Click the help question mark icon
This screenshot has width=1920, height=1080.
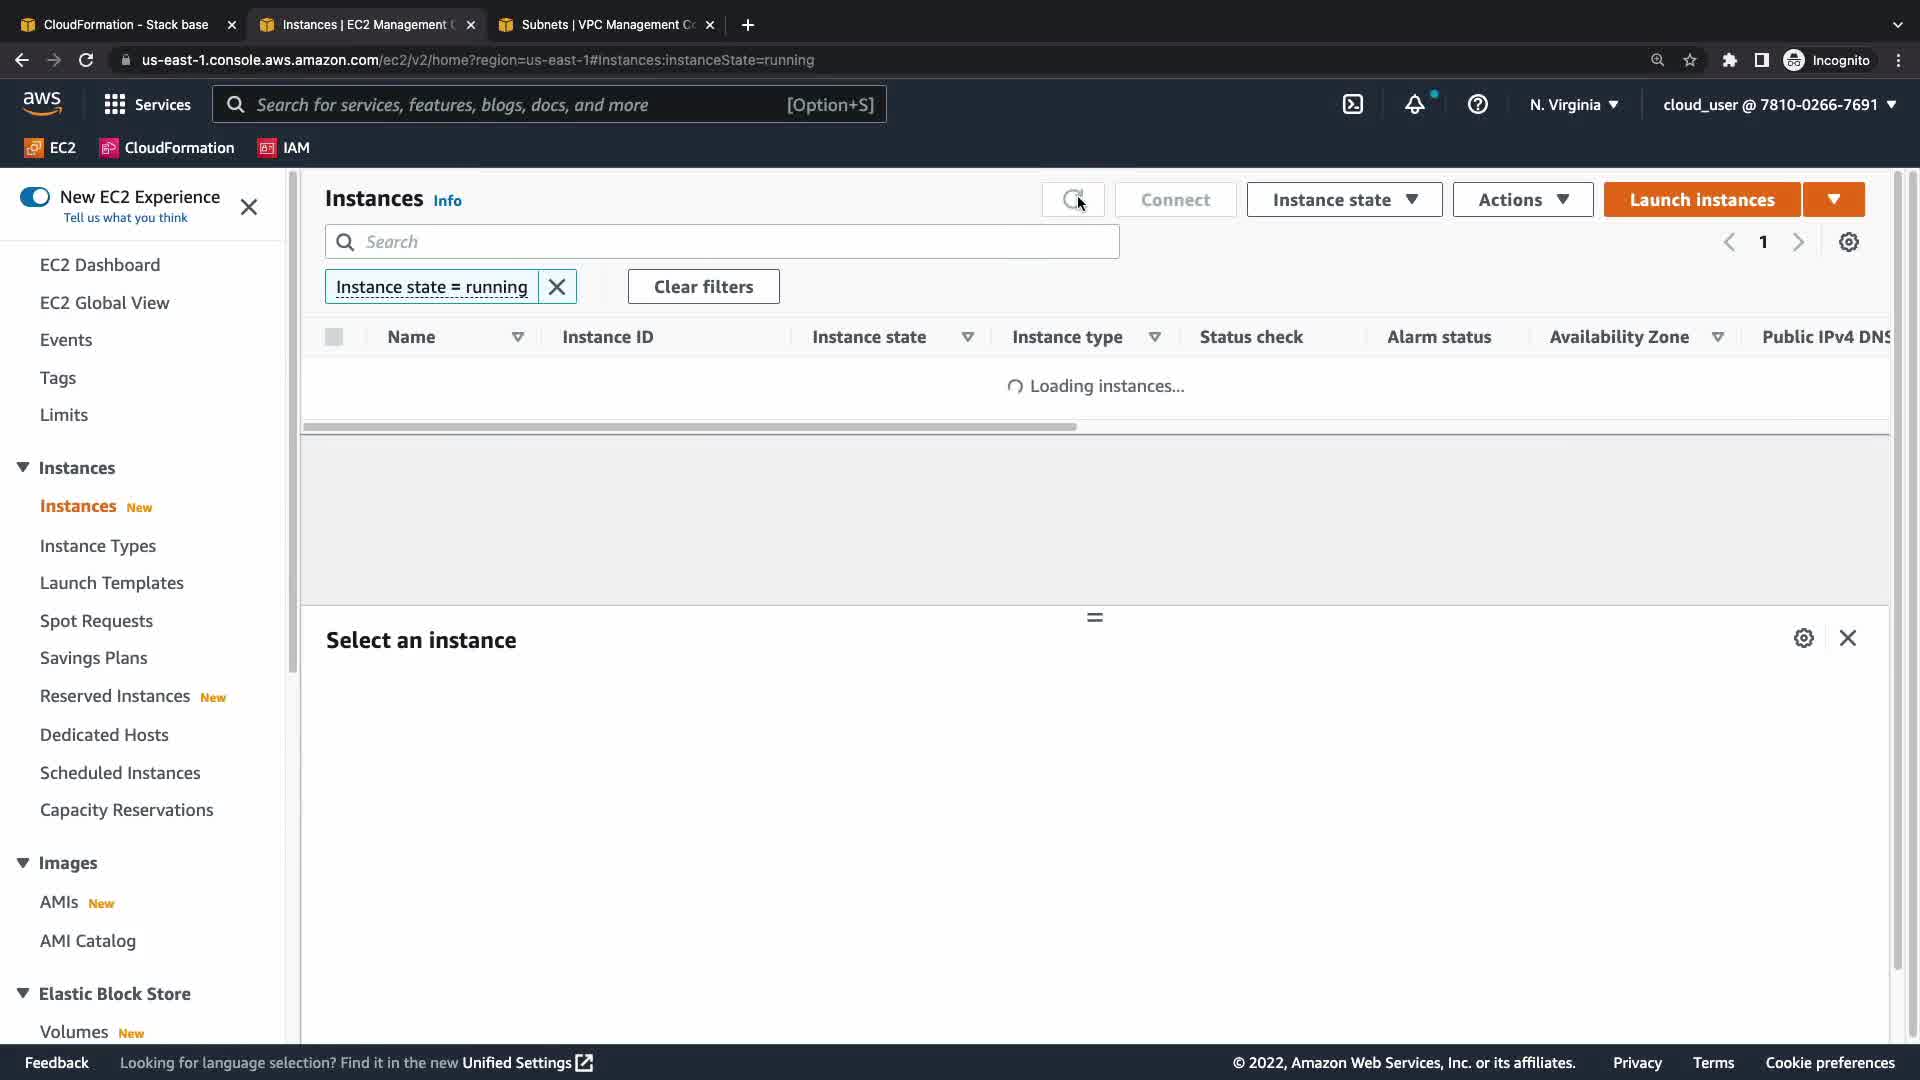pos(1477,104)
